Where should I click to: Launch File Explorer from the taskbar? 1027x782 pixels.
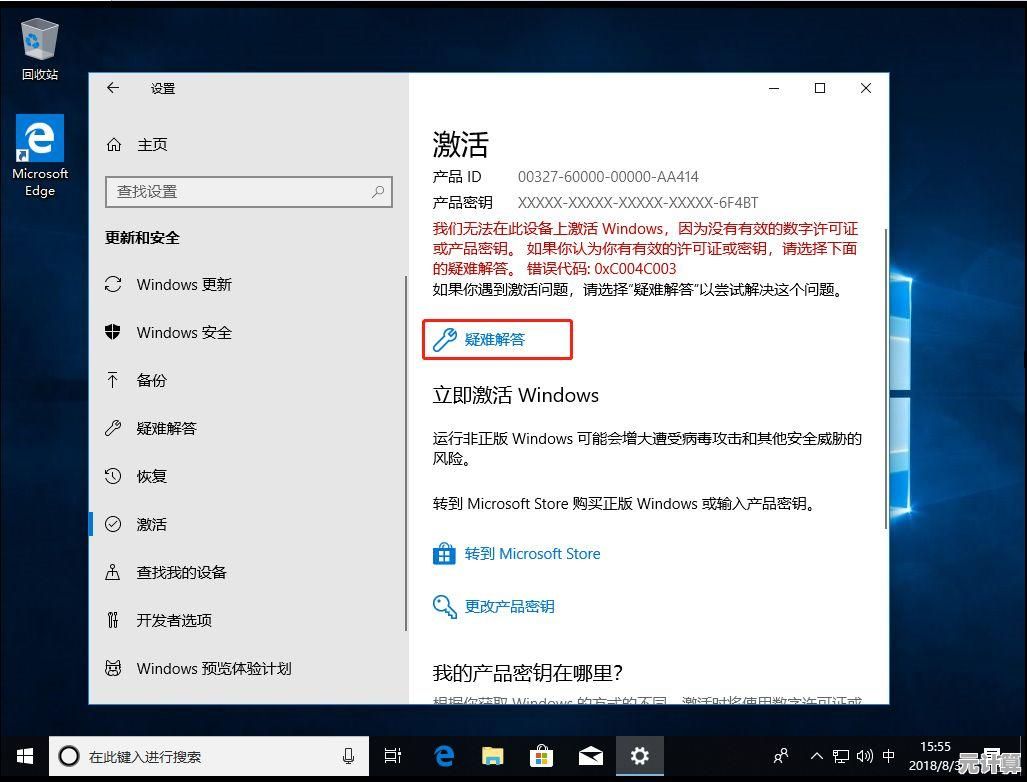pyautogui.click(x=492, y=756)
